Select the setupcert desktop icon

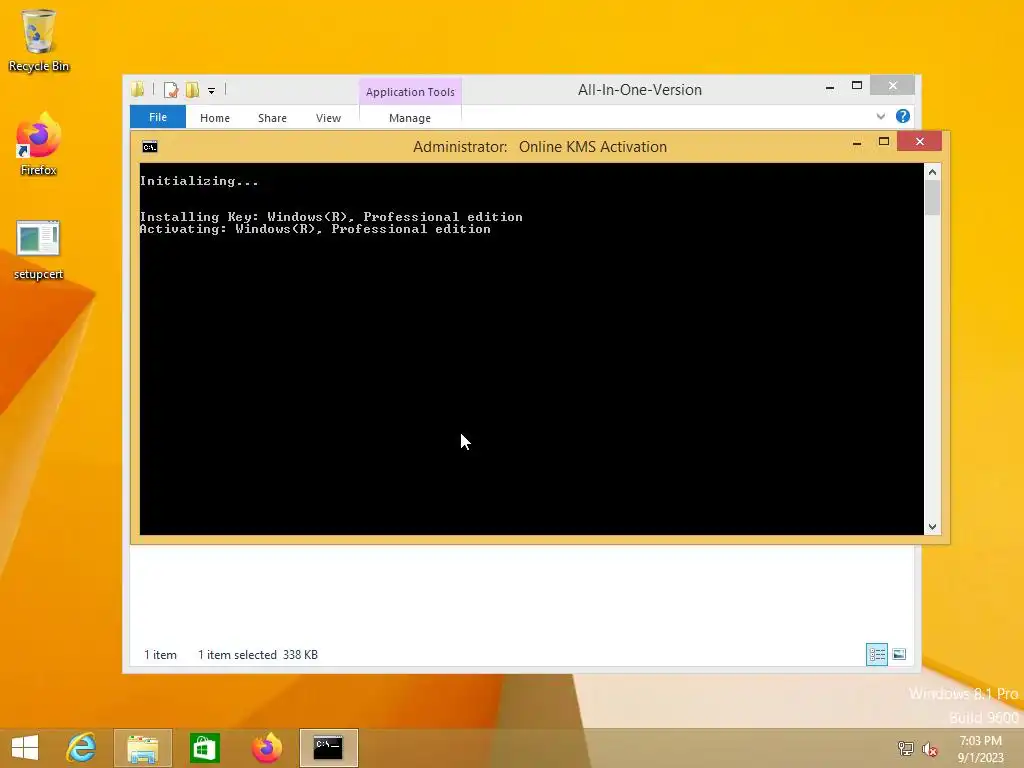[39, 249]
